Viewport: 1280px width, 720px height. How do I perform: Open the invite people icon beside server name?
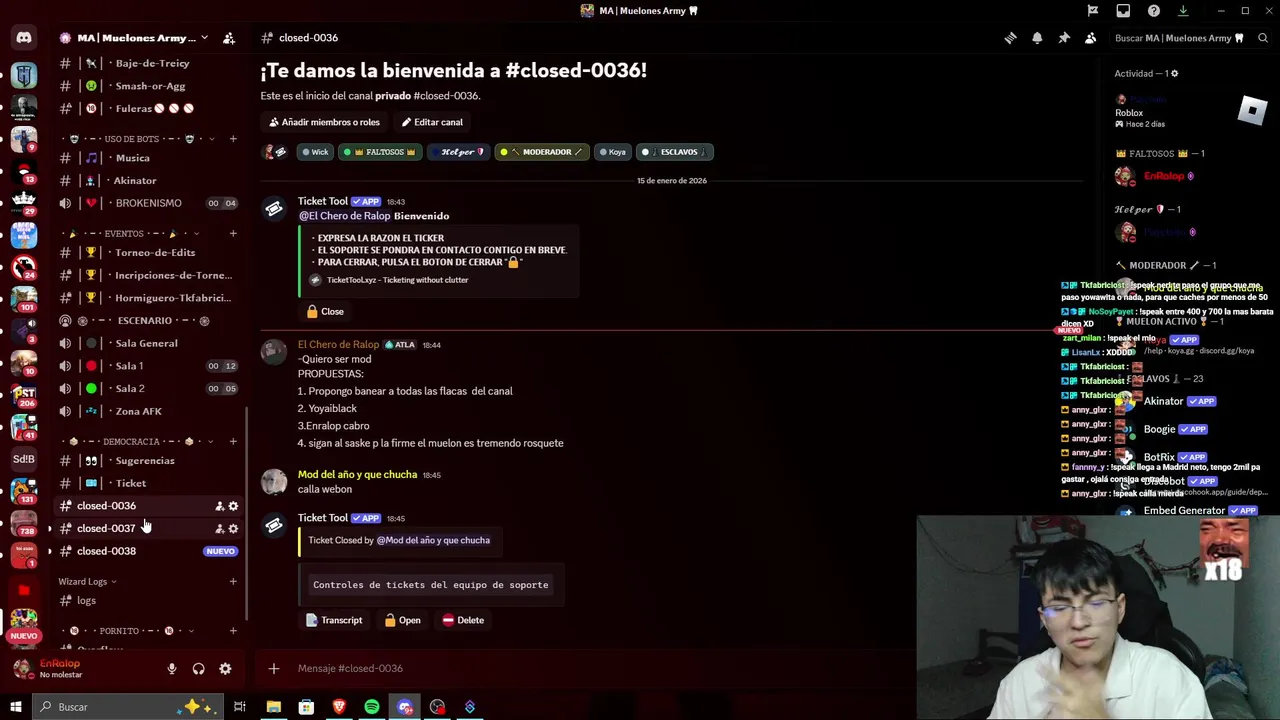point(229,38)
